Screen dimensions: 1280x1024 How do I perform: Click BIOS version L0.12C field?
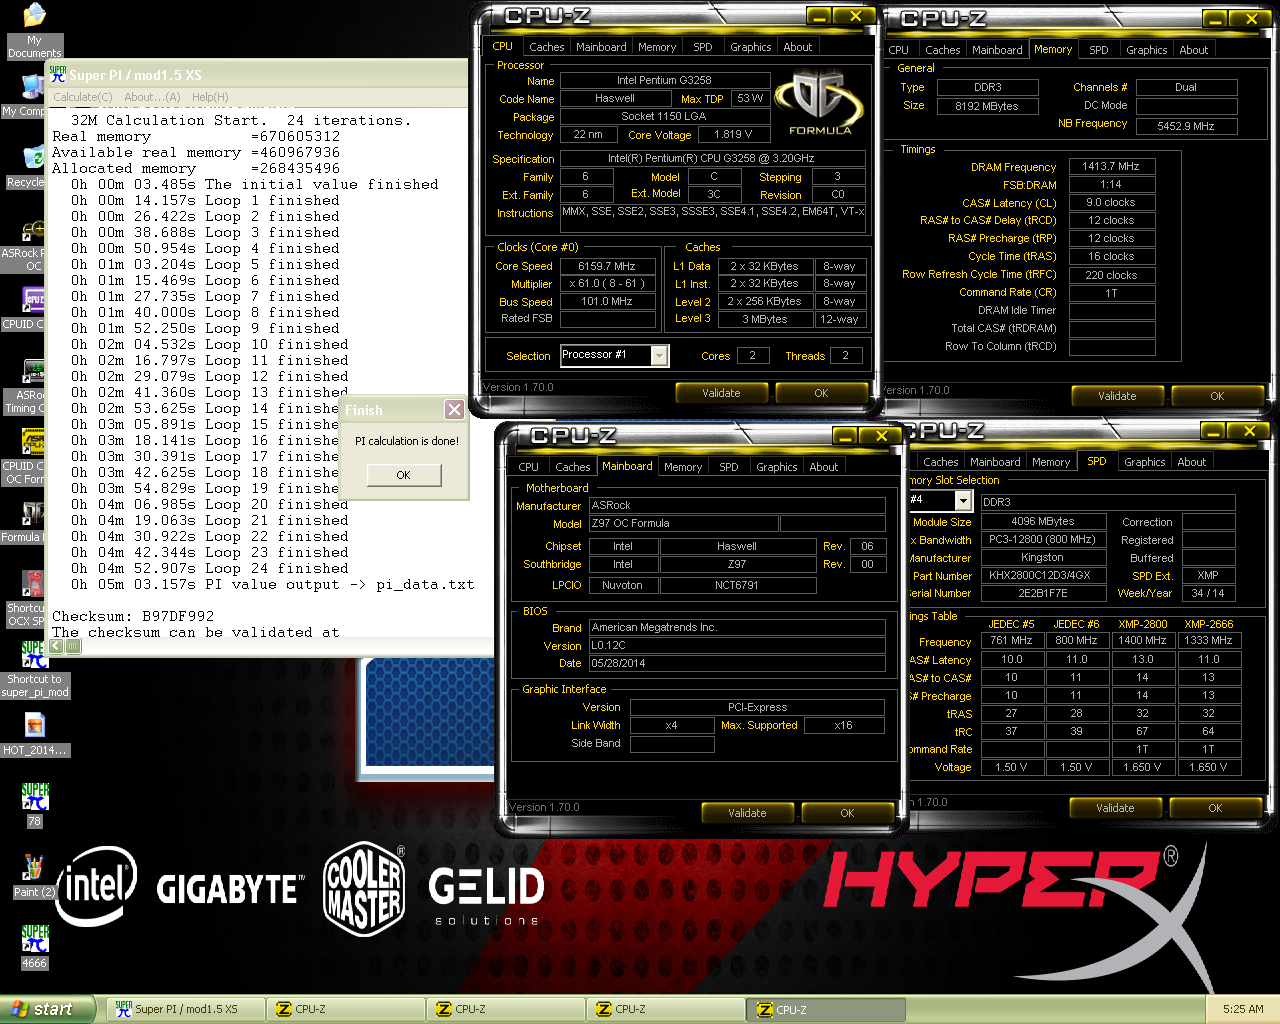[x=737, y=646]
